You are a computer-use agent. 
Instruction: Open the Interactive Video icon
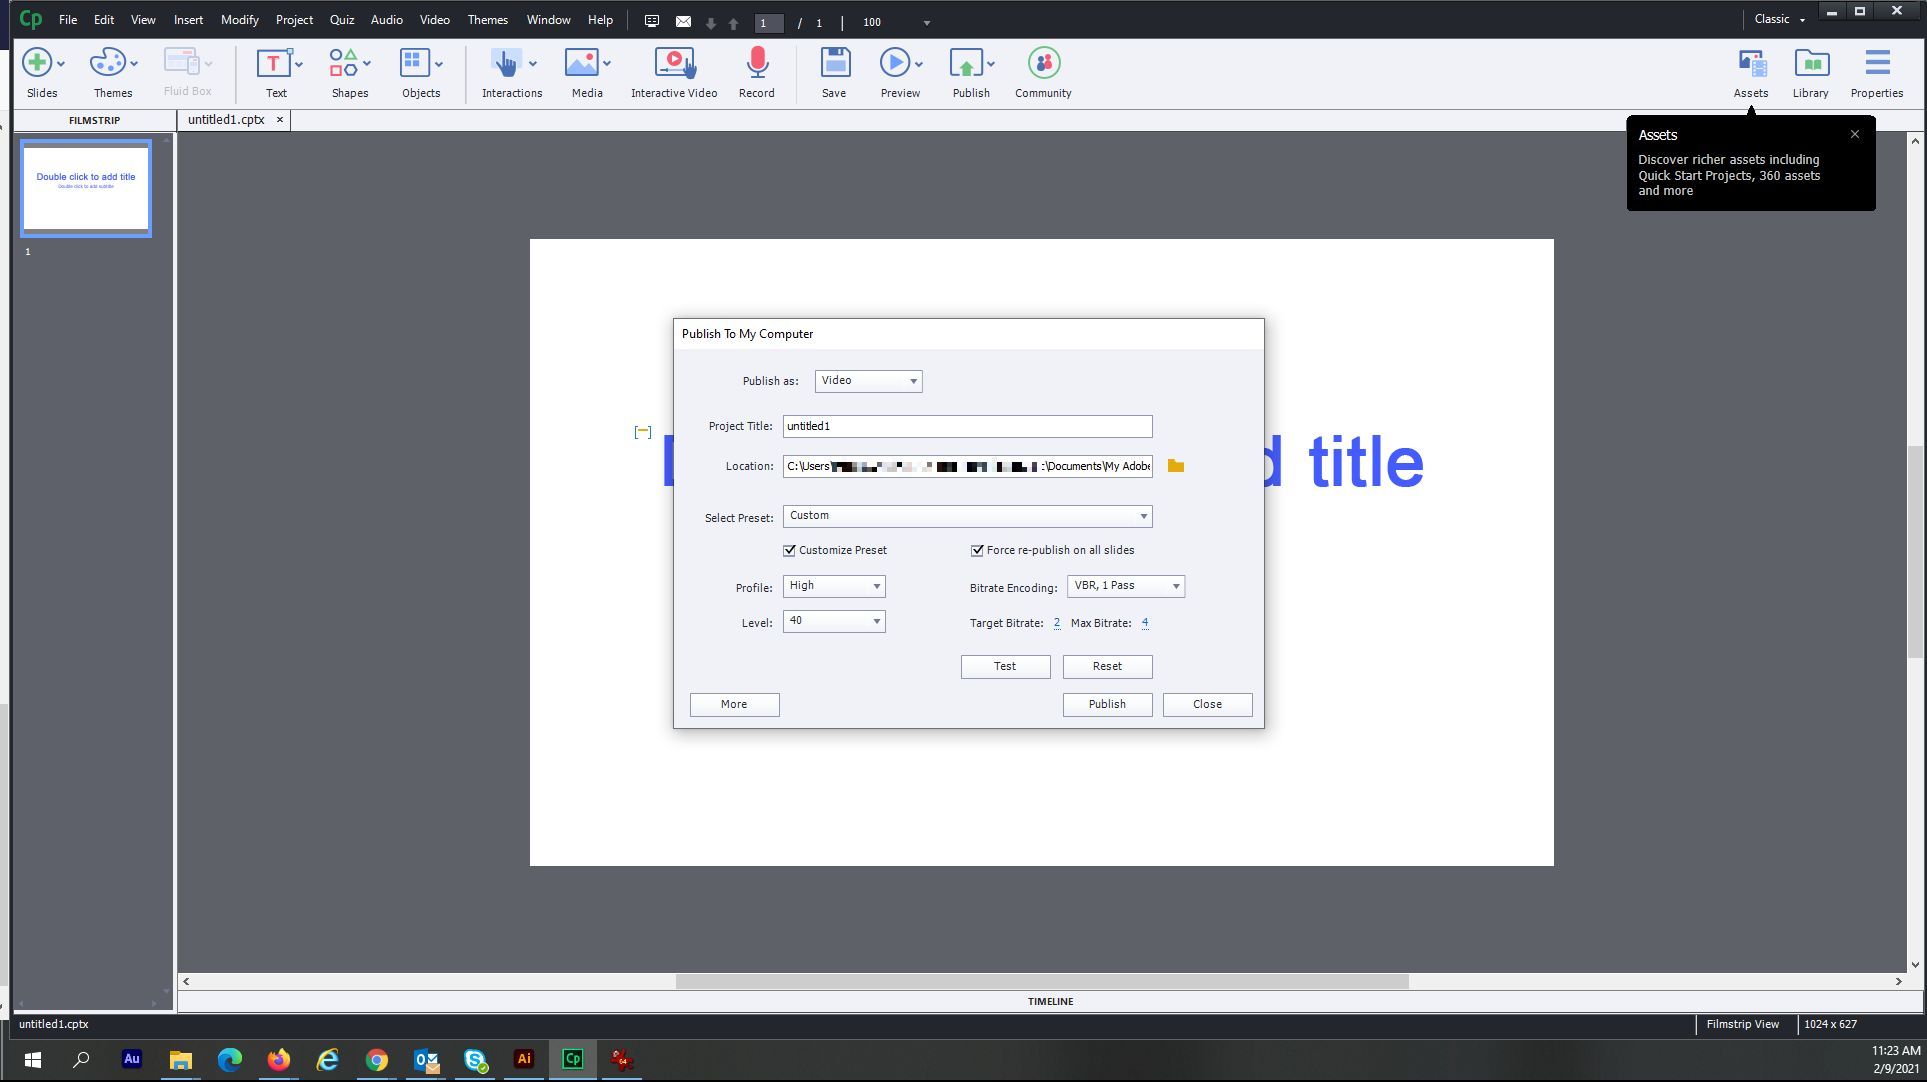click(x=673, y=63)
